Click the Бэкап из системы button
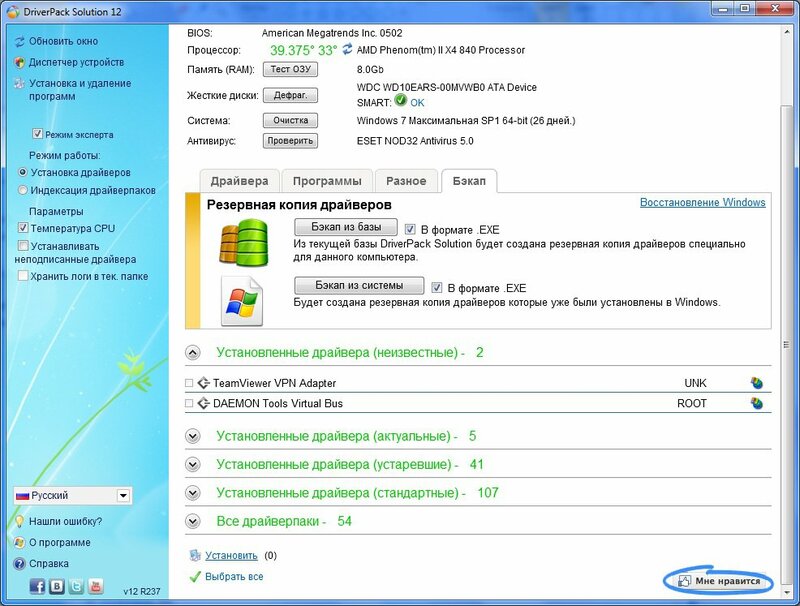 pos(359,286)
